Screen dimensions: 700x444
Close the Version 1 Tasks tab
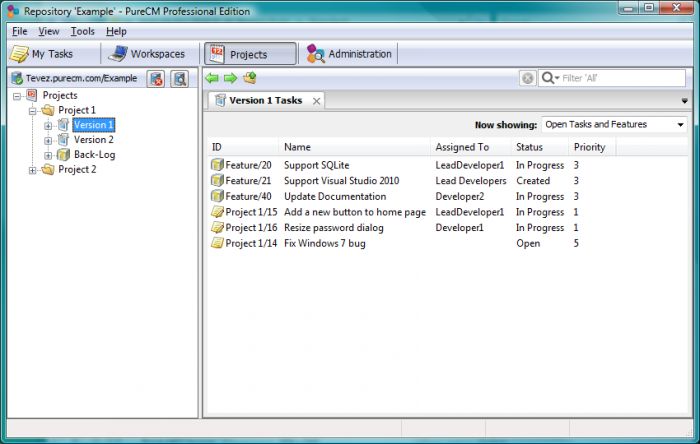(317, 101)
